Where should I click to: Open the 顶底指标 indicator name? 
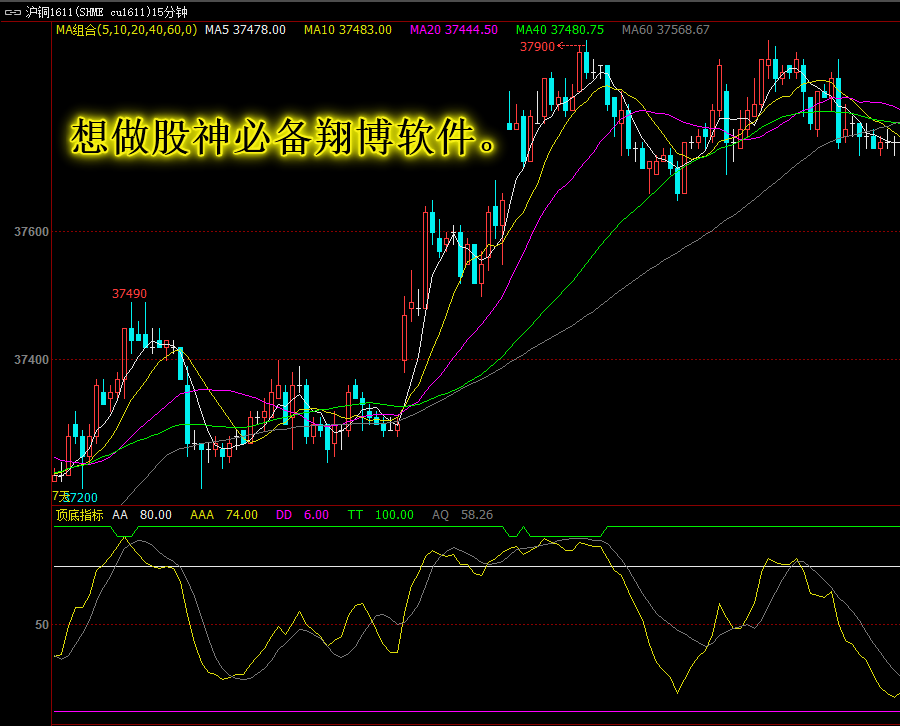tap(79, 515)
